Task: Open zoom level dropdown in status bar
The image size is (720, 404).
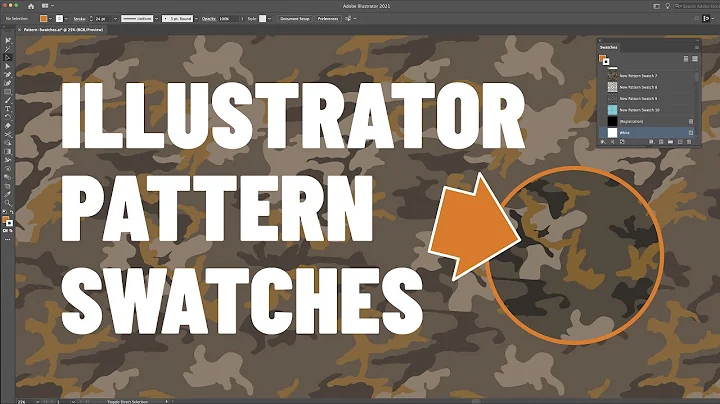Action: click(37, 401)
